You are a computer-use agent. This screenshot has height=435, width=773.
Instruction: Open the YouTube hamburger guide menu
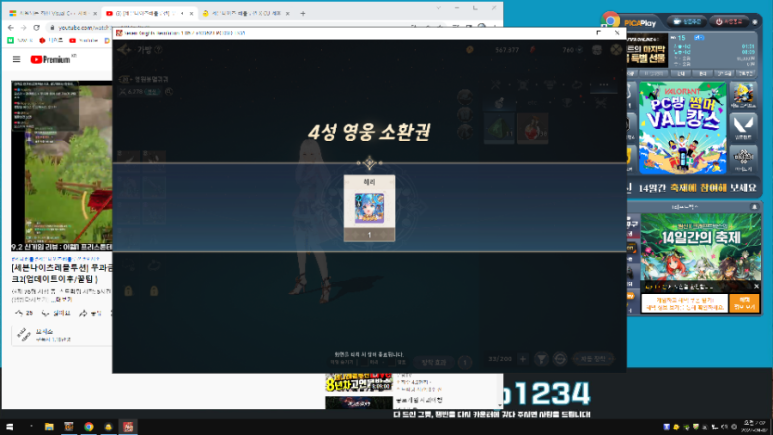click(16, 59)
